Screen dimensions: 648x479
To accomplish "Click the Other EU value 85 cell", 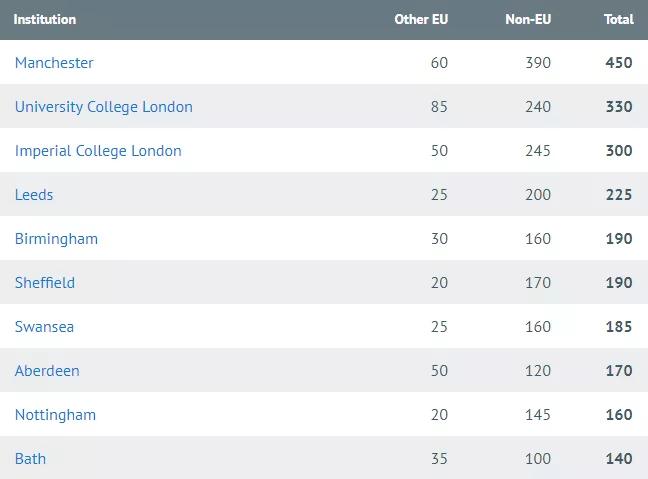I will [x=439, y=107].
